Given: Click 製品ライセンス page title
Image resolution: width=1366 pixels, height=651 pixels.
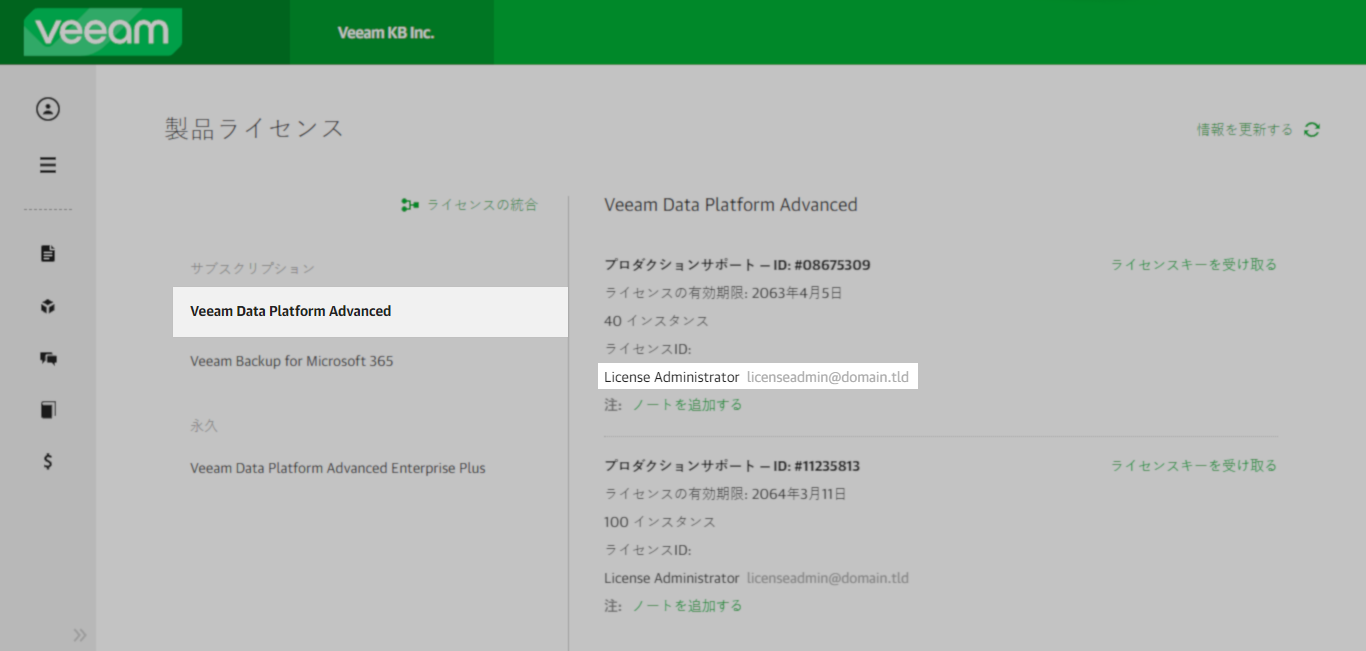Looking at the screenshot, I should 254,128.
